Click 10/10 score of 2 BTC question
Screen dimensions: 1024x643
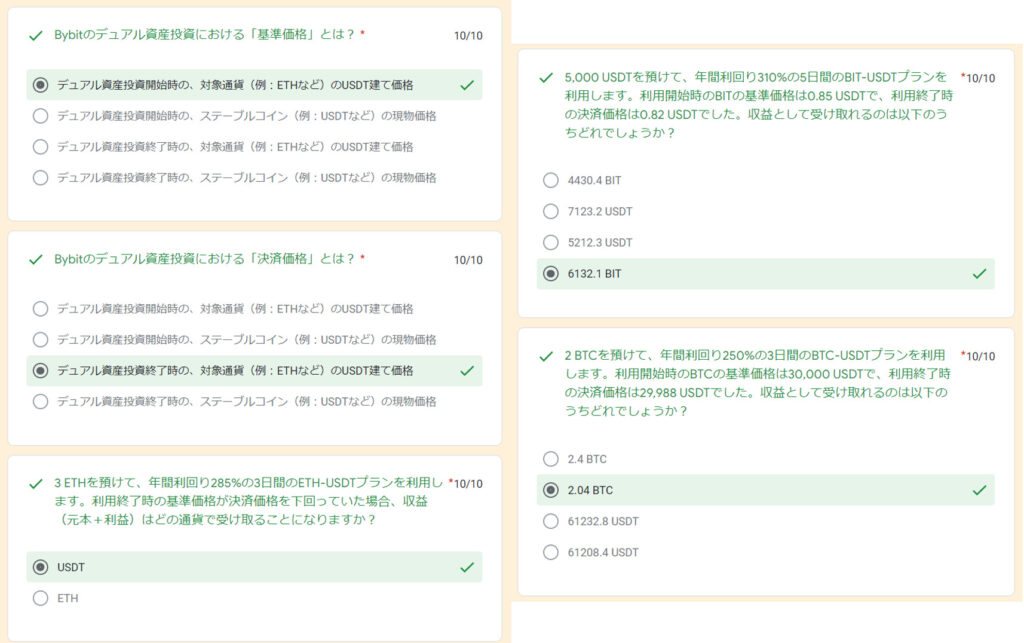(x=981, y=356)
